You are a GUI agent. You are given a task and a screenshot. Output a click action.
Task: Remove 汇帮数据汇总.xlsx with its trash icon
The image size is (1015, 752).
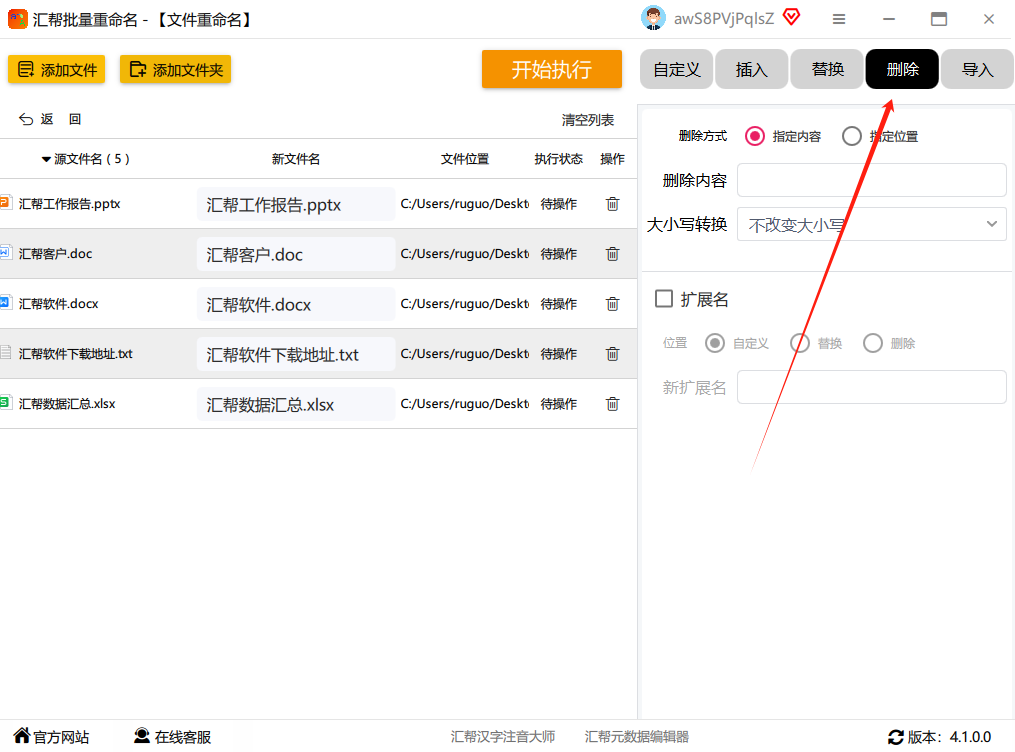click(x=612, y=404)
